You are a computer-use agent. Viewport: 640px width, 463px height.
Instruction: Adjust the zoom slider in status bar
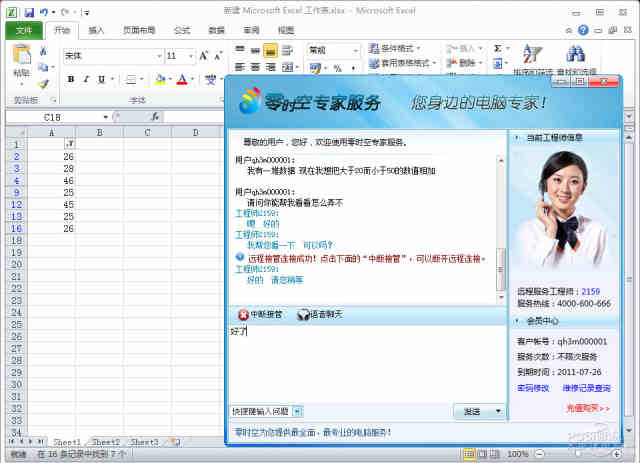point(578,454)
